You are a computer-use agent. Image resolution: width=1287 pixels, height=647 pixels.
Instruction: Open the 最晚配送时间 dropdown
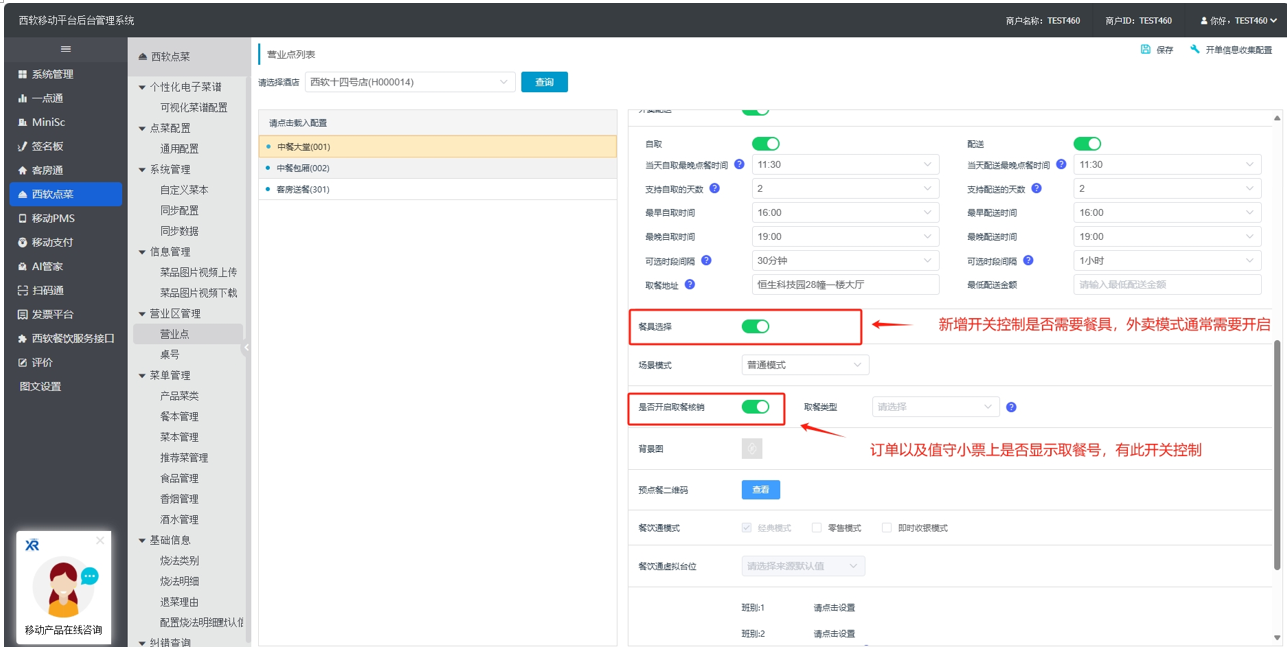coord(1168,237)
